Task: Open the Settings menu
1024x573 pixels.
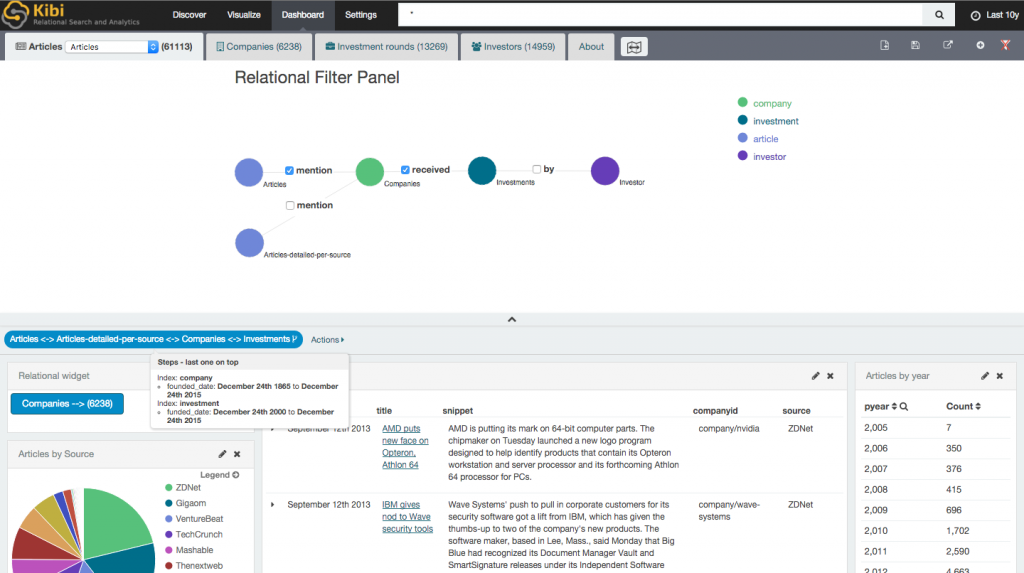Action: pyautogui.click(x=360, y=14)
